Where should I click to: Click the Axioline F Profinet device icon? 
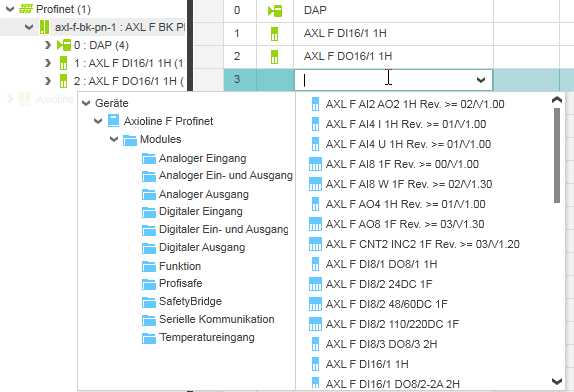113,121
